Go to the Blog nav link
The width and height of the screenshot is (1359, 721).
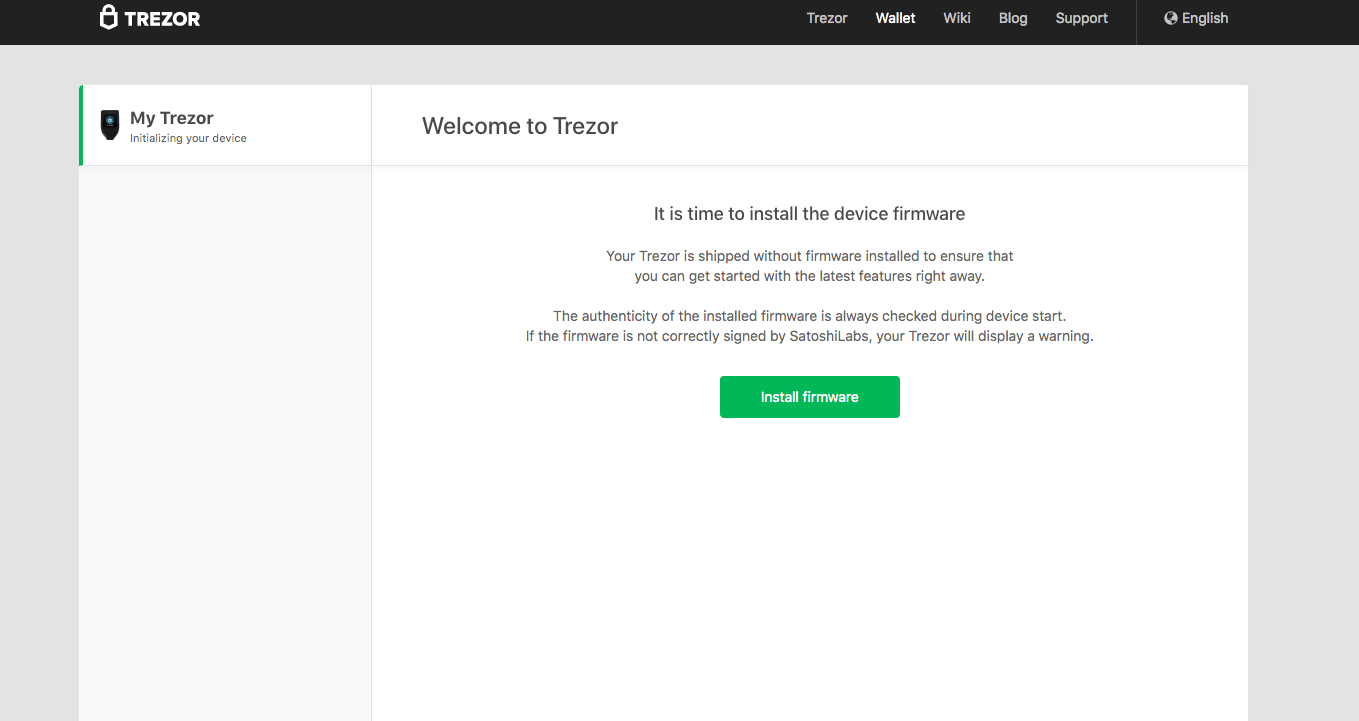click(1013, 18)
